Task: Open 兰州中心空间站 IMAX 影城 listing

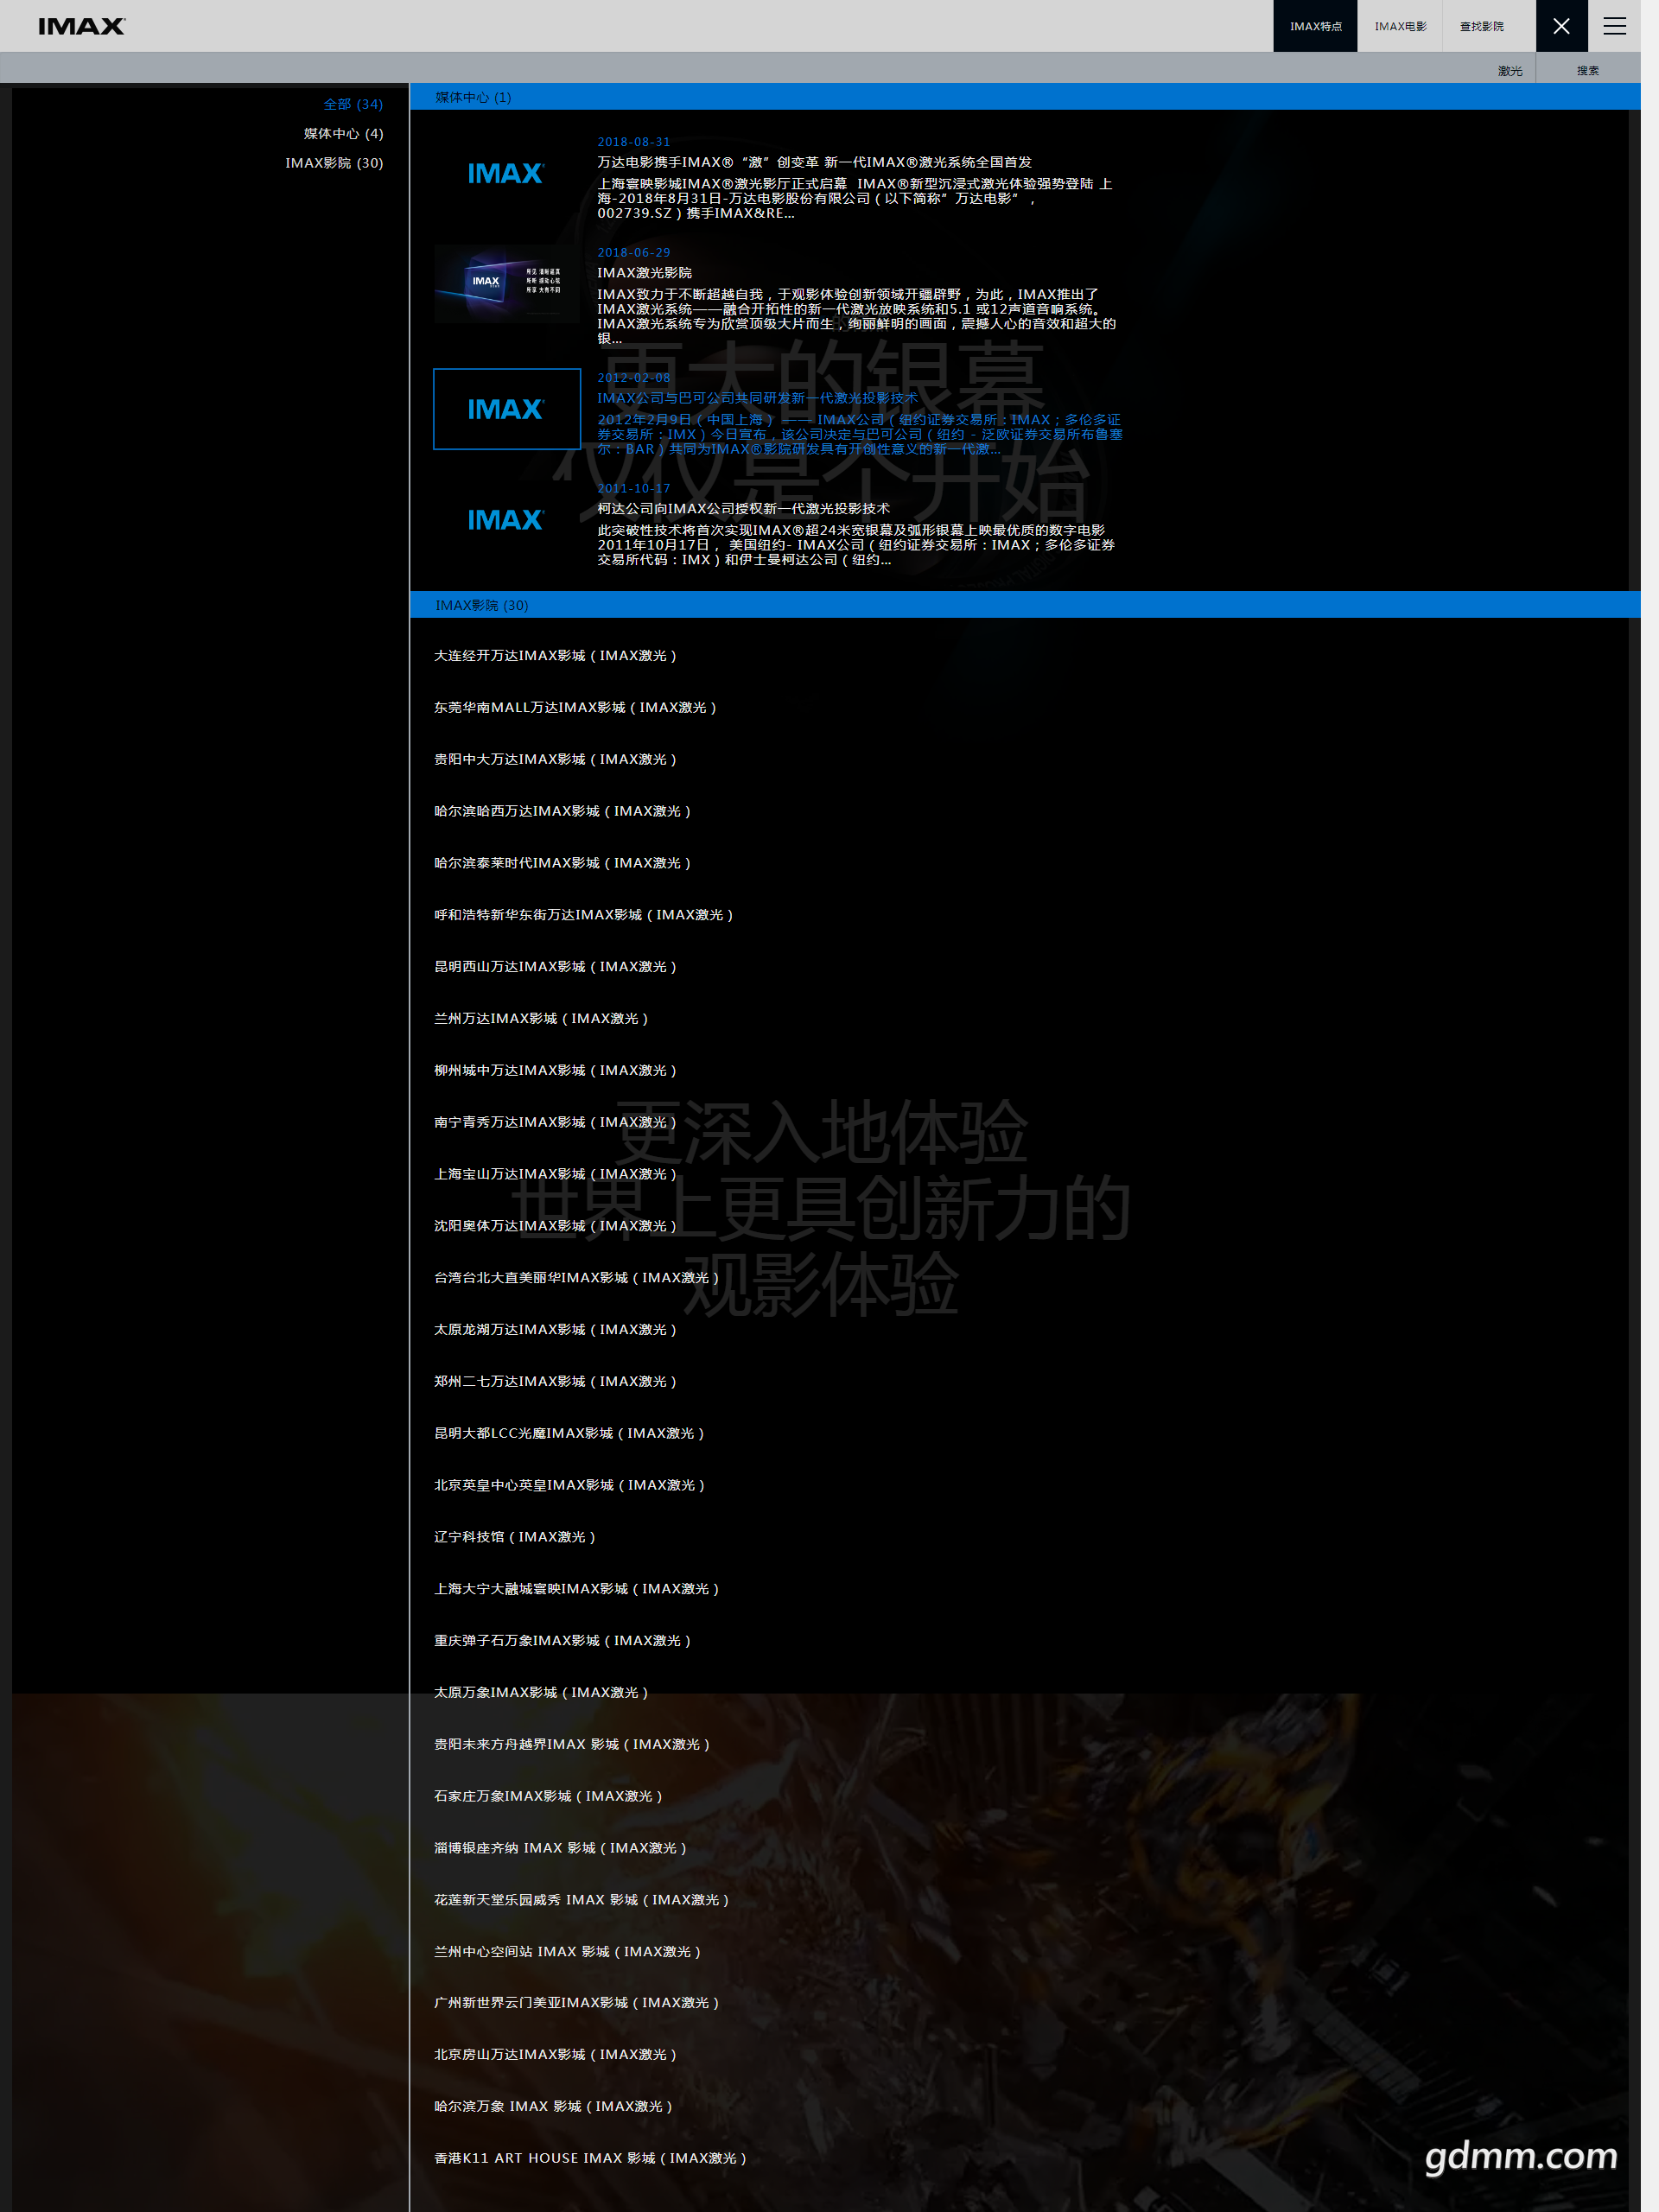Action: click(567, 1952)
